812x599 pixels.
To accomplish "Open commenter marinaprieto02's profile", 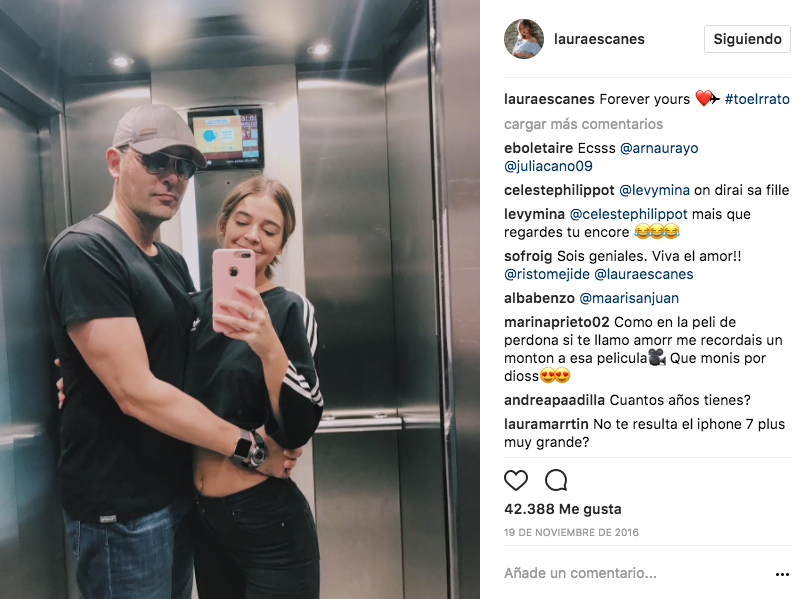I will click(x=557, y=322).
